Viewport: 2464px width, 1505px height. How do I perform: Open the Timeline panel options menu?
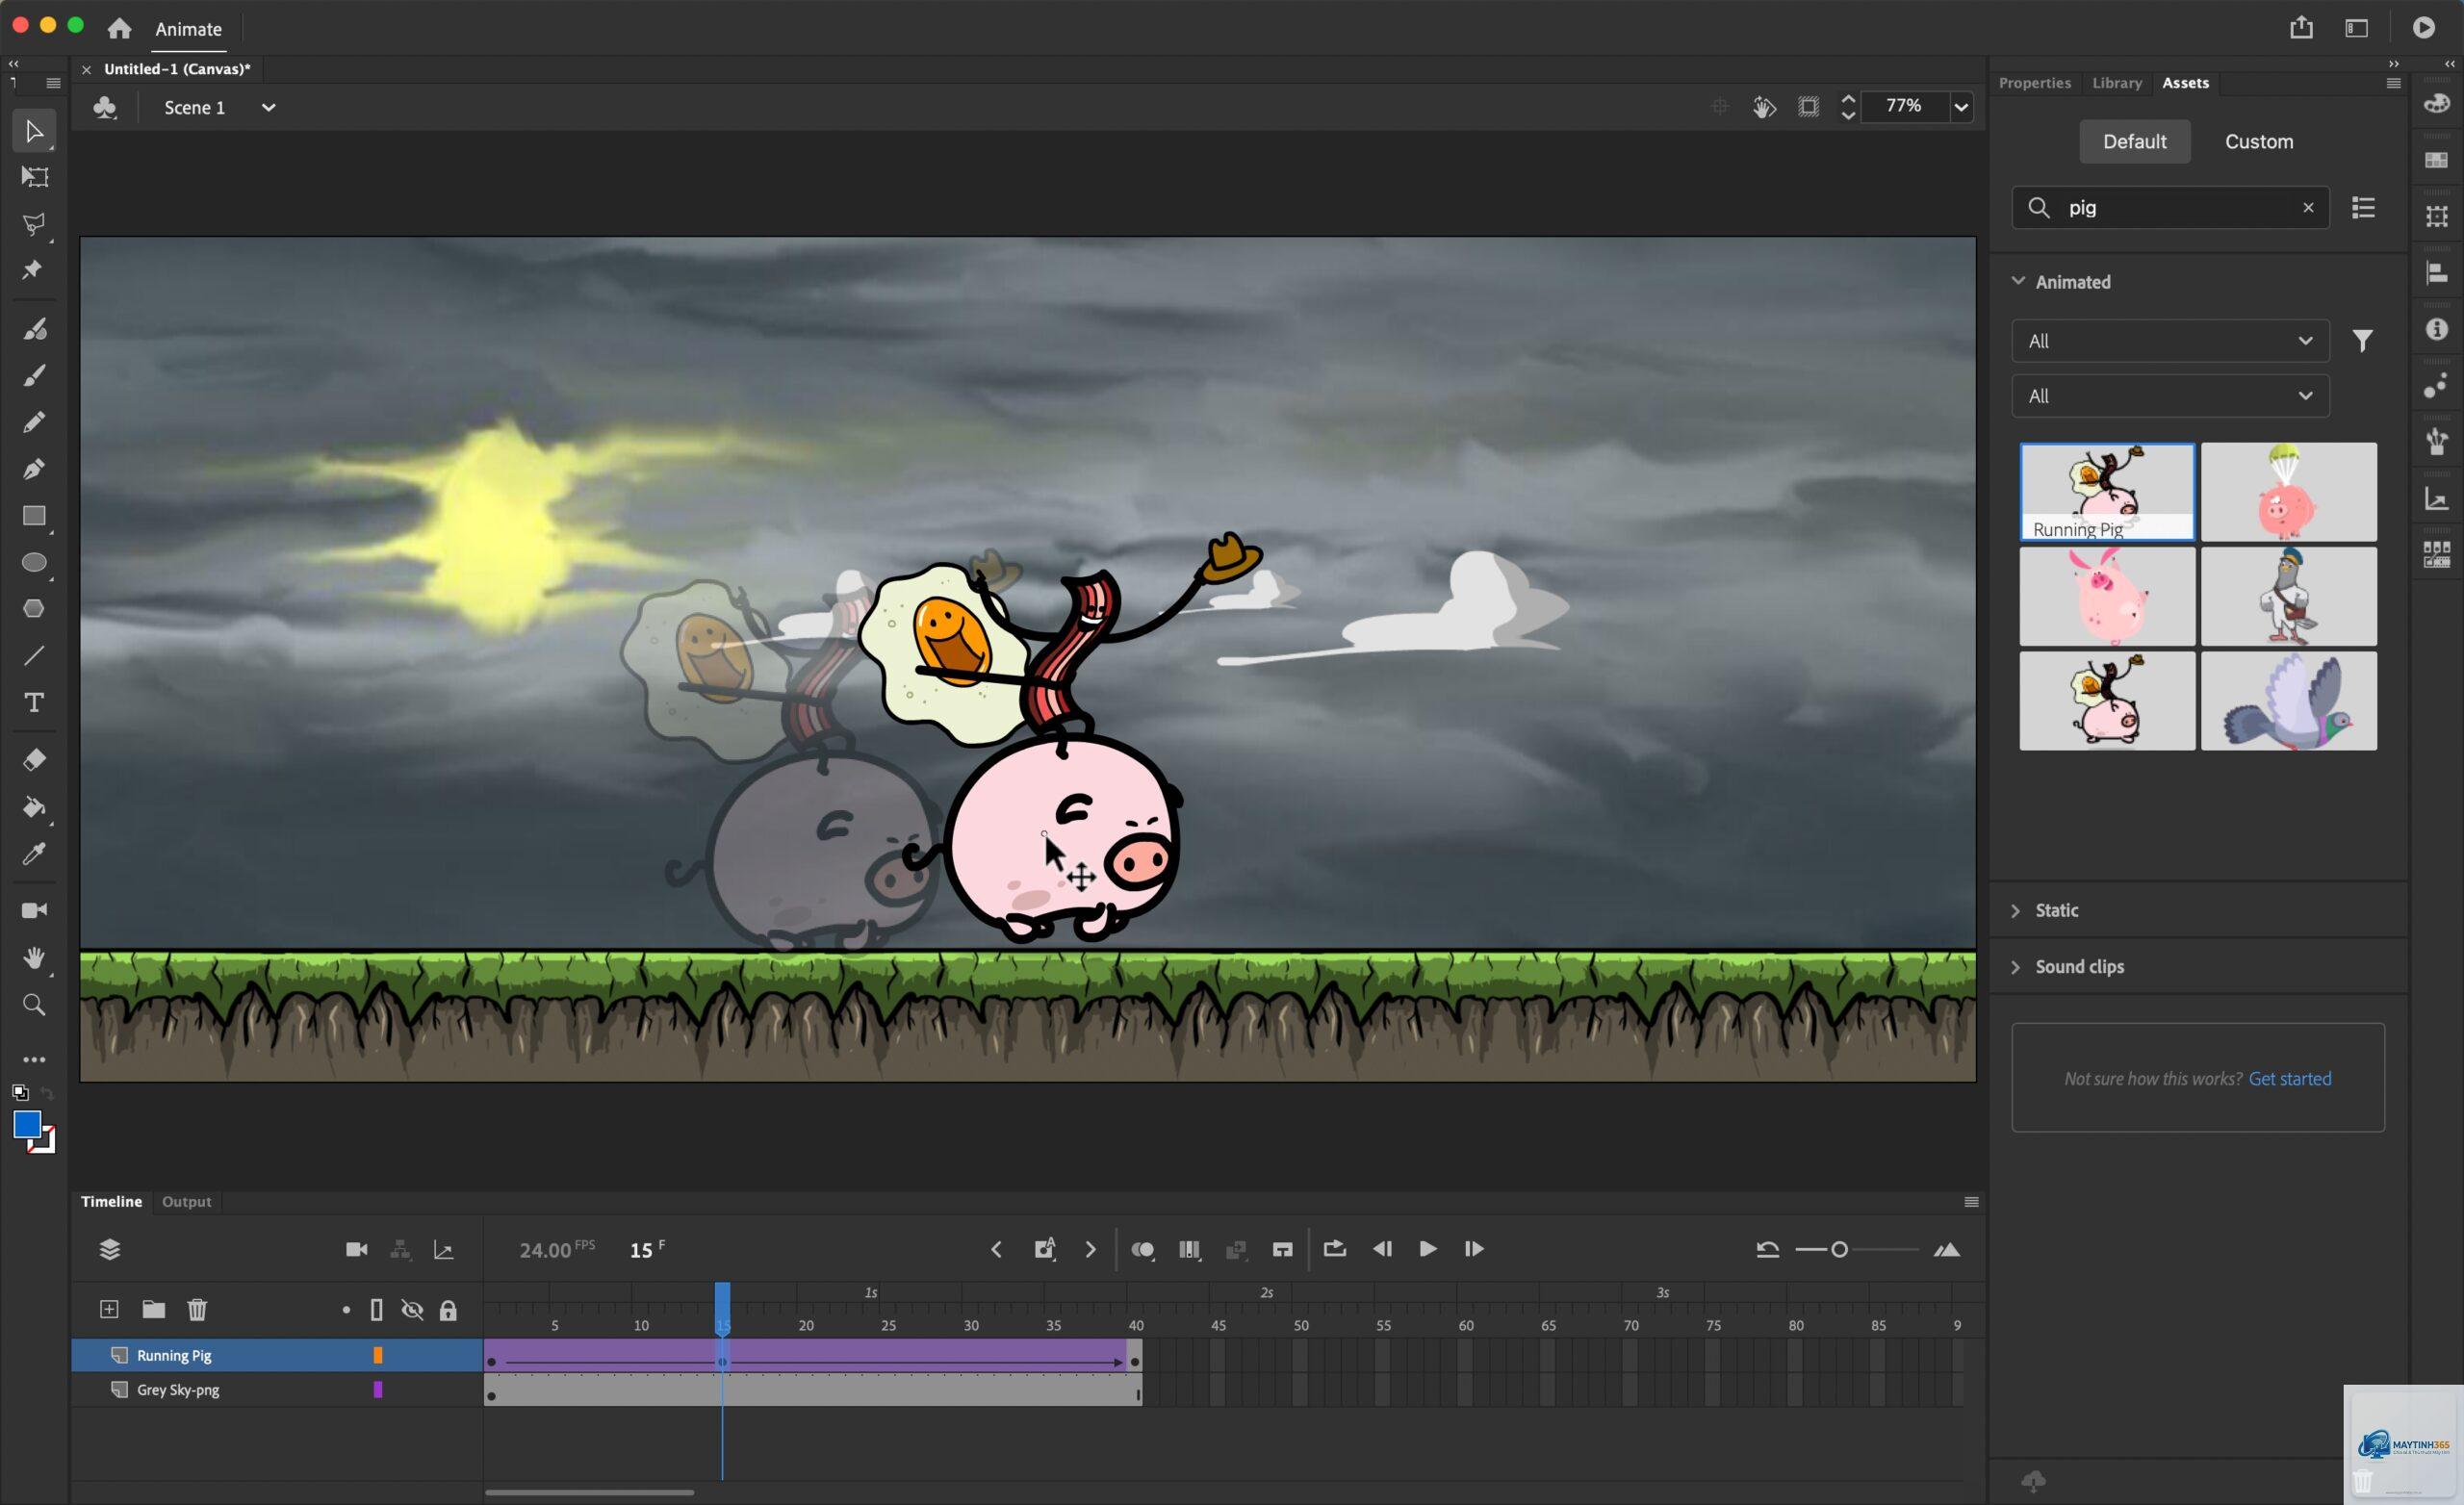[x=1971, y=1201]
